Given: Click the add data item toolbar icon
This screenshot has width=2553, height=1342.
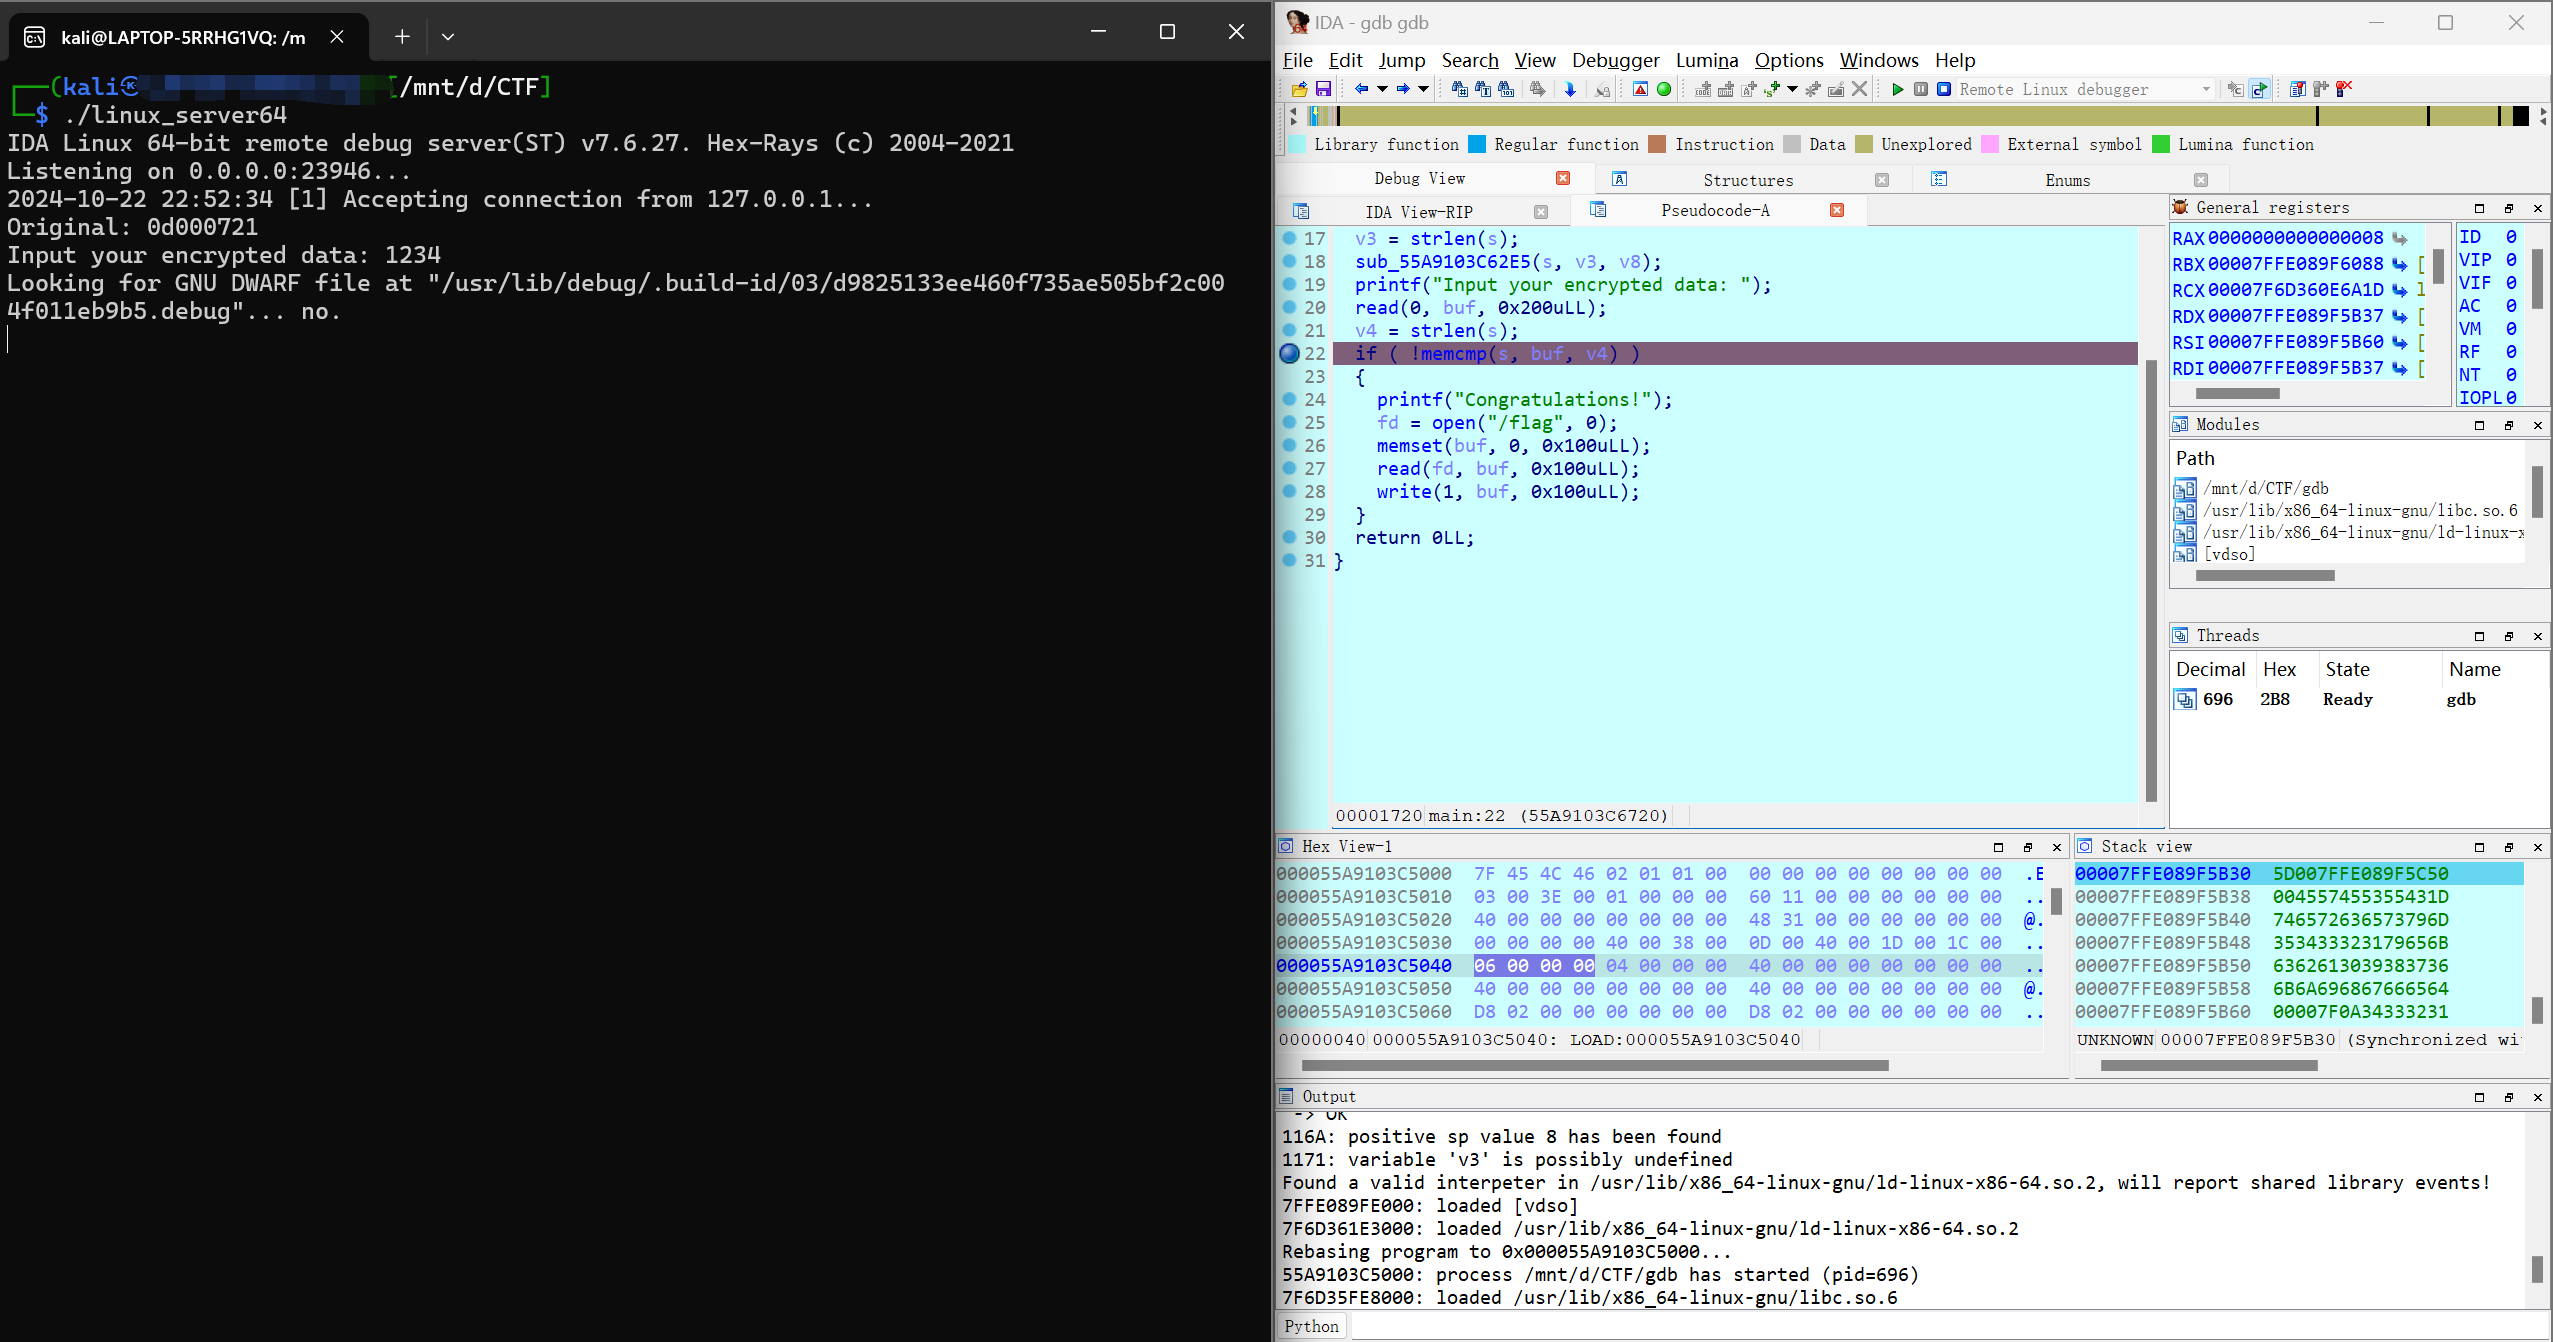Looking at the screenshot, I should [1726, 89].
